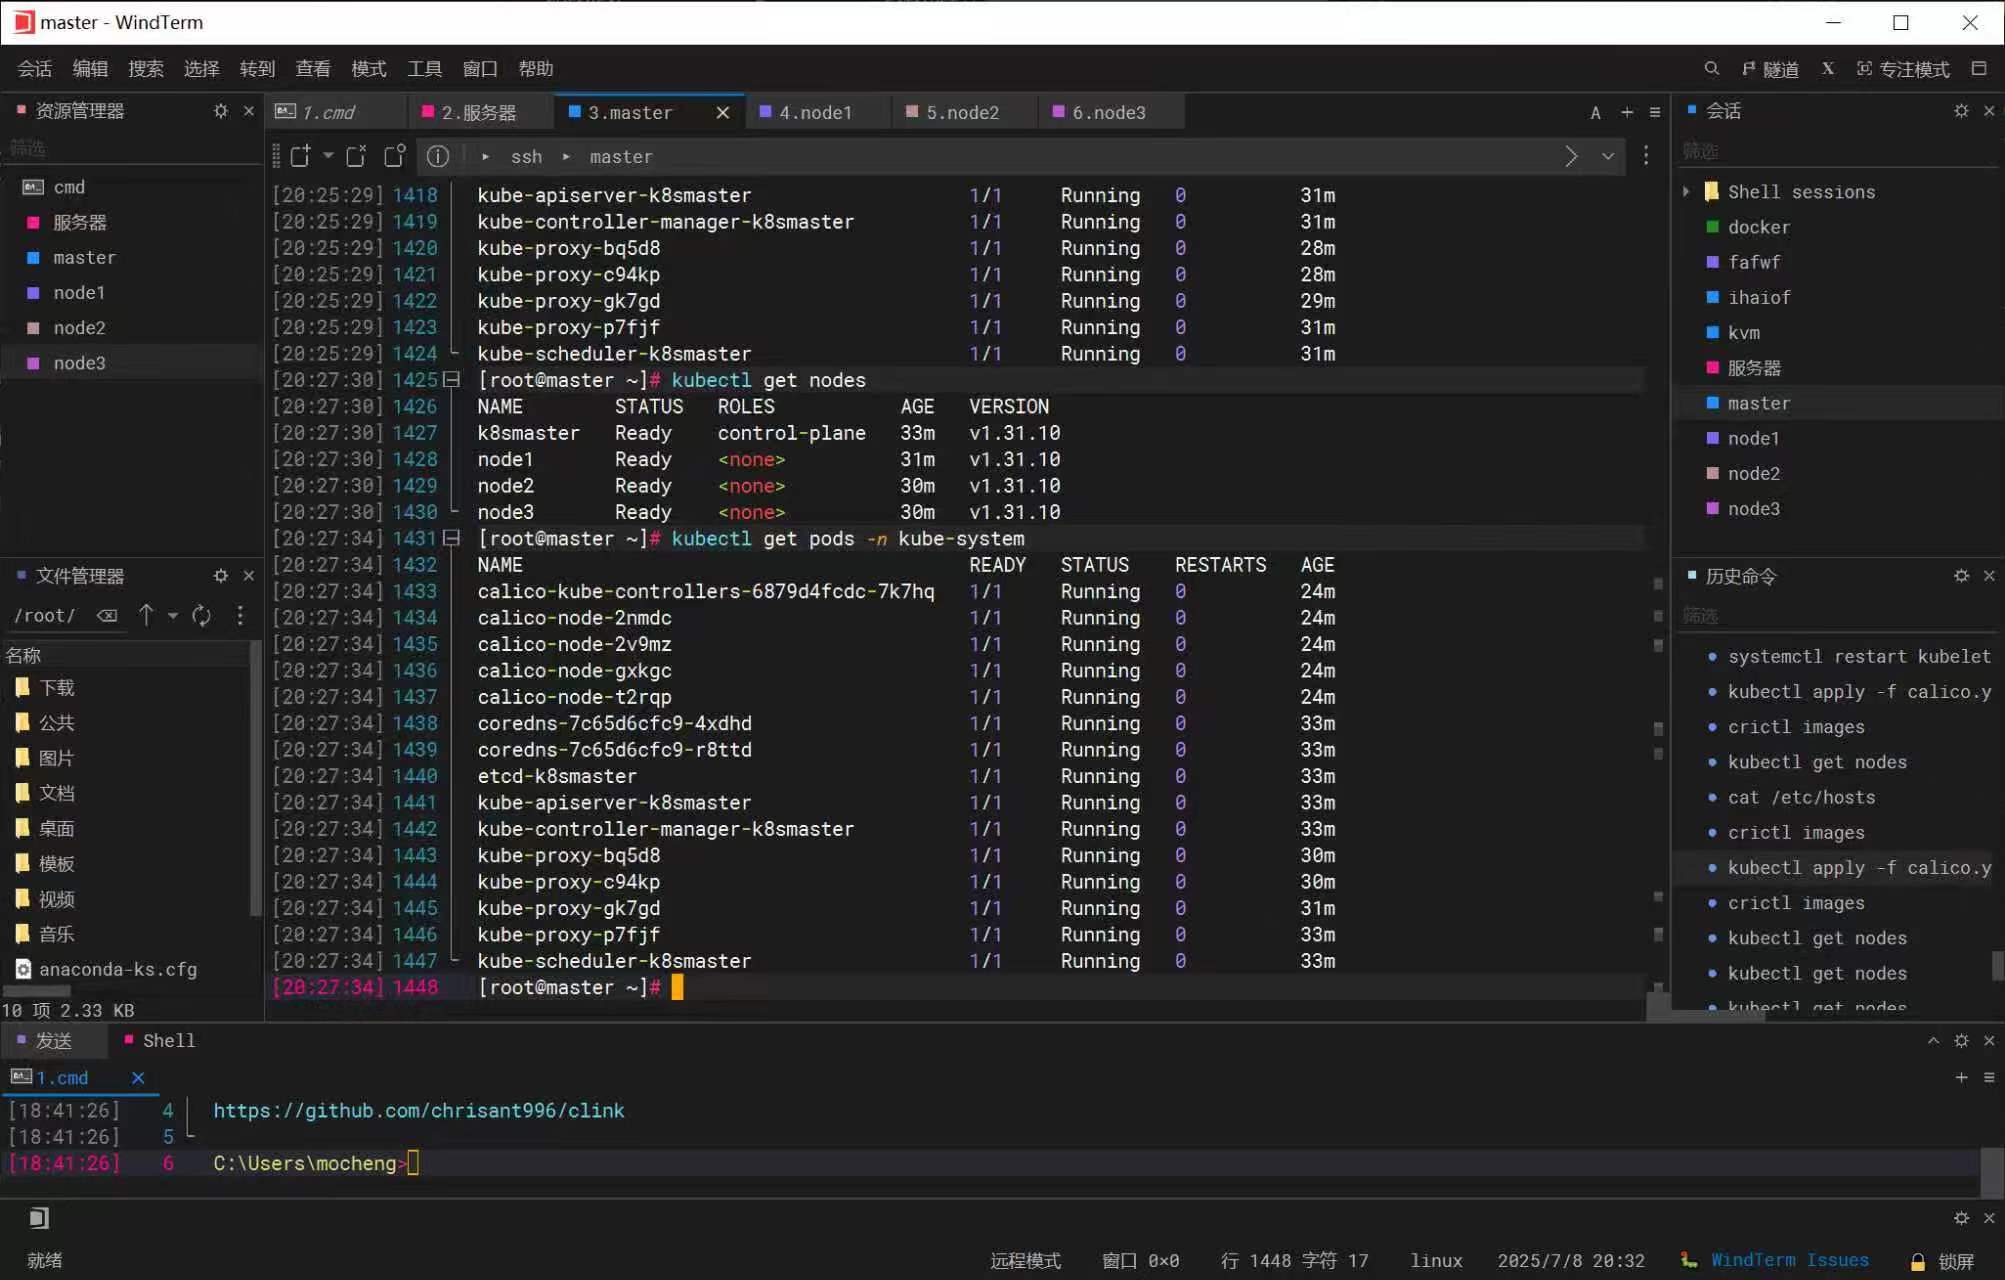This screenshot has height=1280, width=2005.
Task: Click the file manager vertical scrollbar
Action: pyautogui.click(x=255, y=780)
